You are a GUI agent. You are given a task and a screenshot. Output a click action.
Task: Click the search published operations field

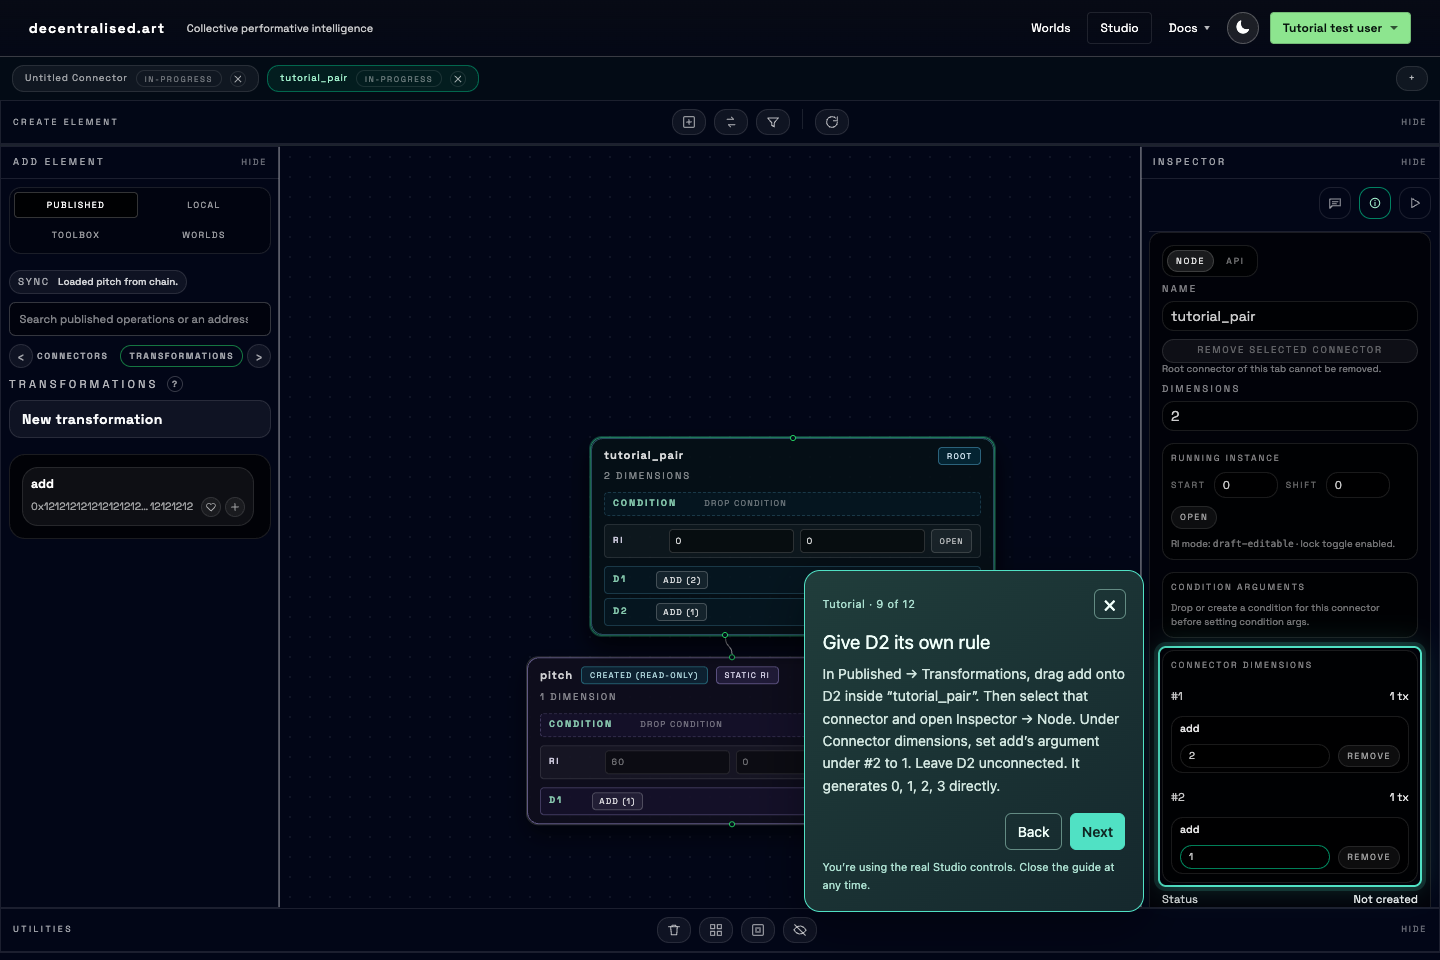(140, 319)
